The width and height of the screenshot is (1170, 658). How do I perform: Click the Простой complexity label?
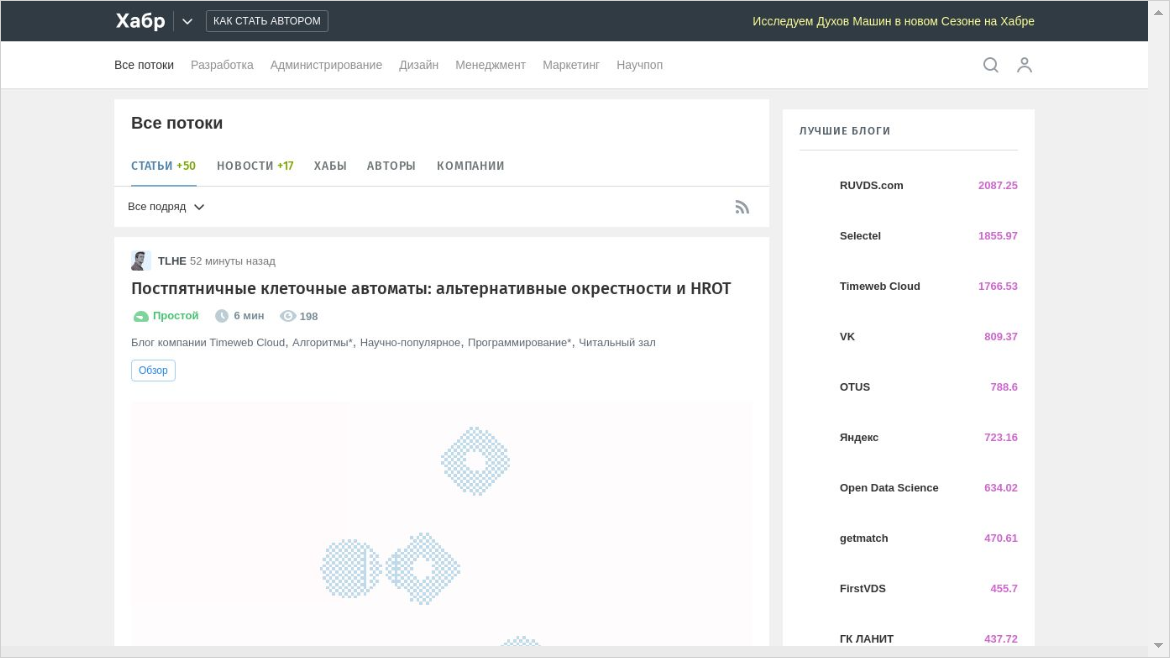click(175, 316)
